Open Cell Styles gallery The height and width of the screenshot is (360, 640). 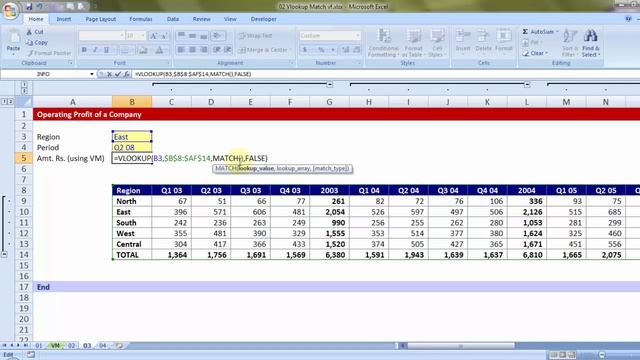[x=436, y=43]
